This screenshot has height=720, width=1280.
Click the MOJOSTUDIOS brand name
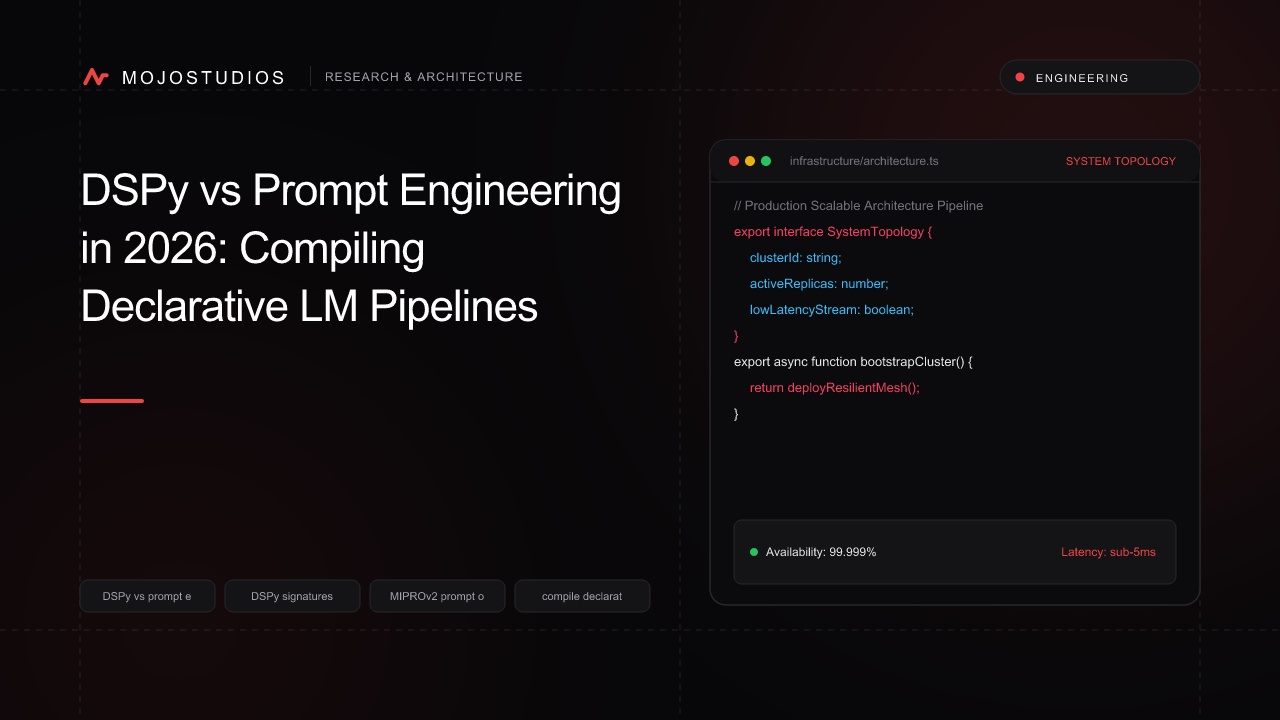tap(203, 77)
